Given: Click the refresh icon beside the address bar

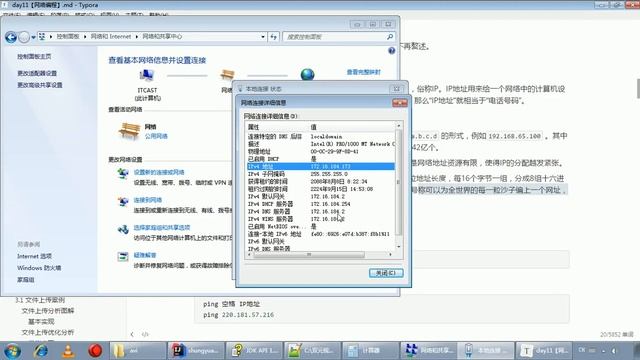Looking at the screenshot, I should (x=273, y=37).
